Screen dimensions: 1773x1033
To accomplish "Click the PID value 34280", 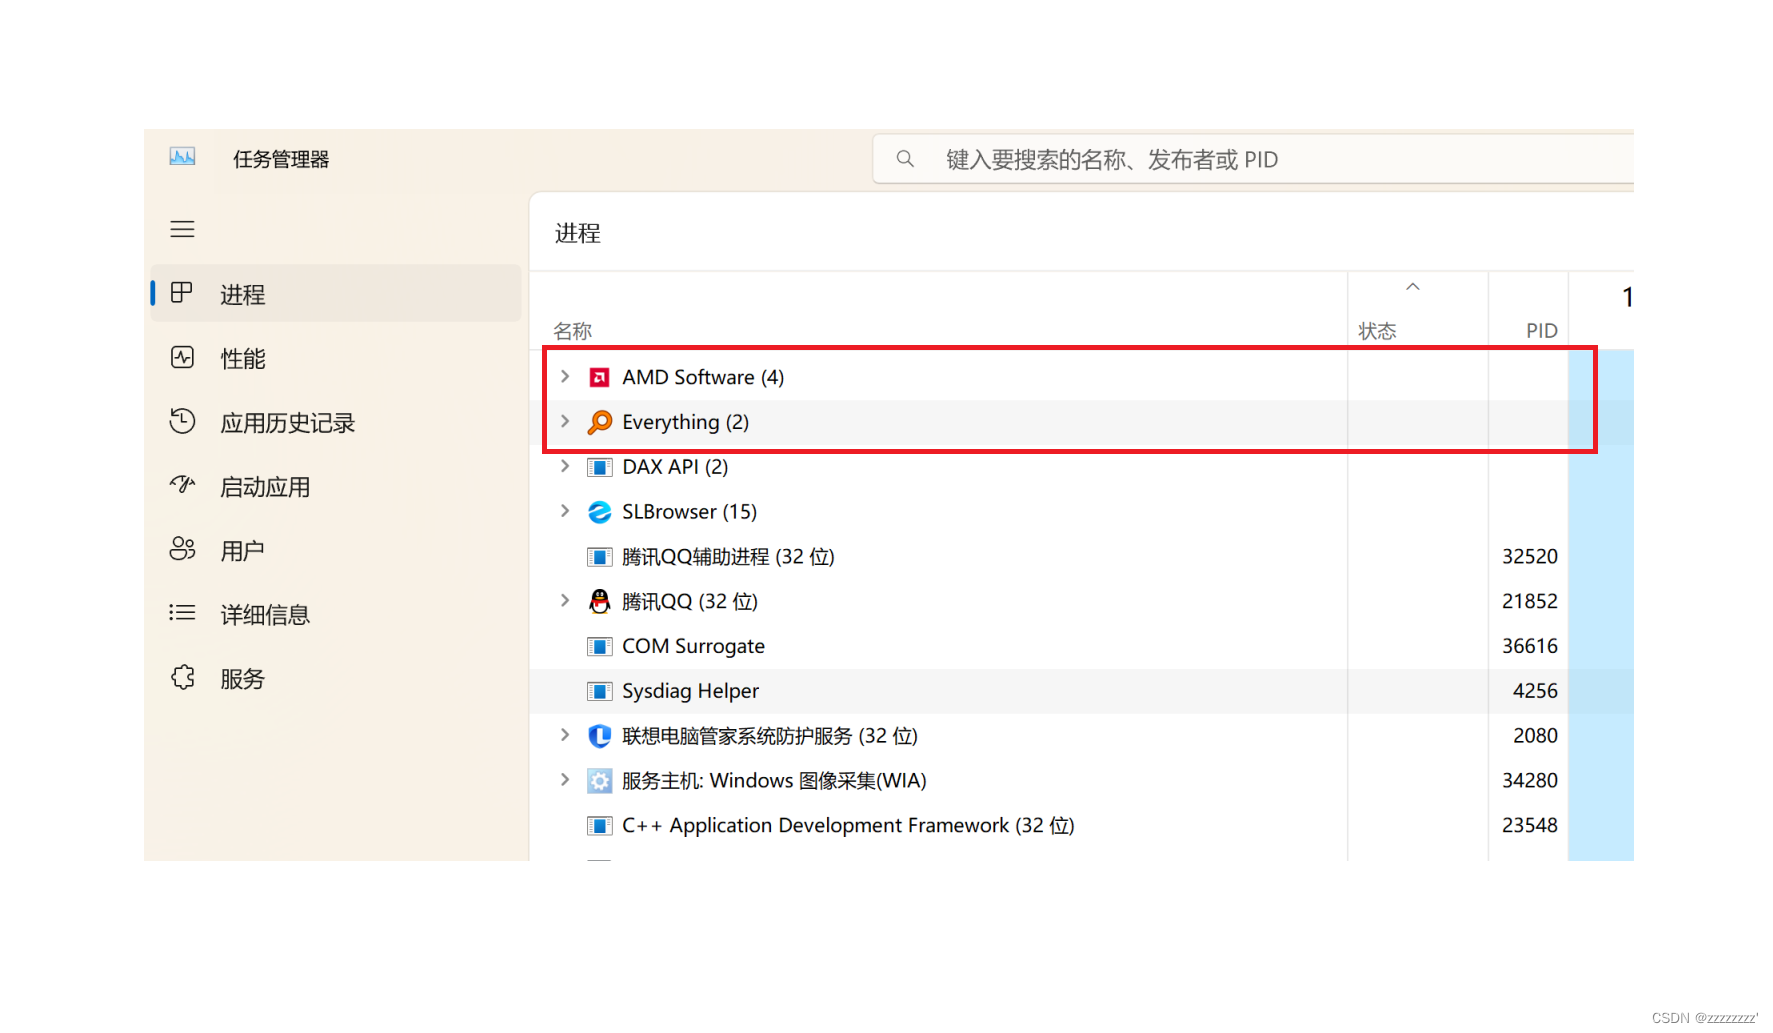I will click(x=1529, y=781).
